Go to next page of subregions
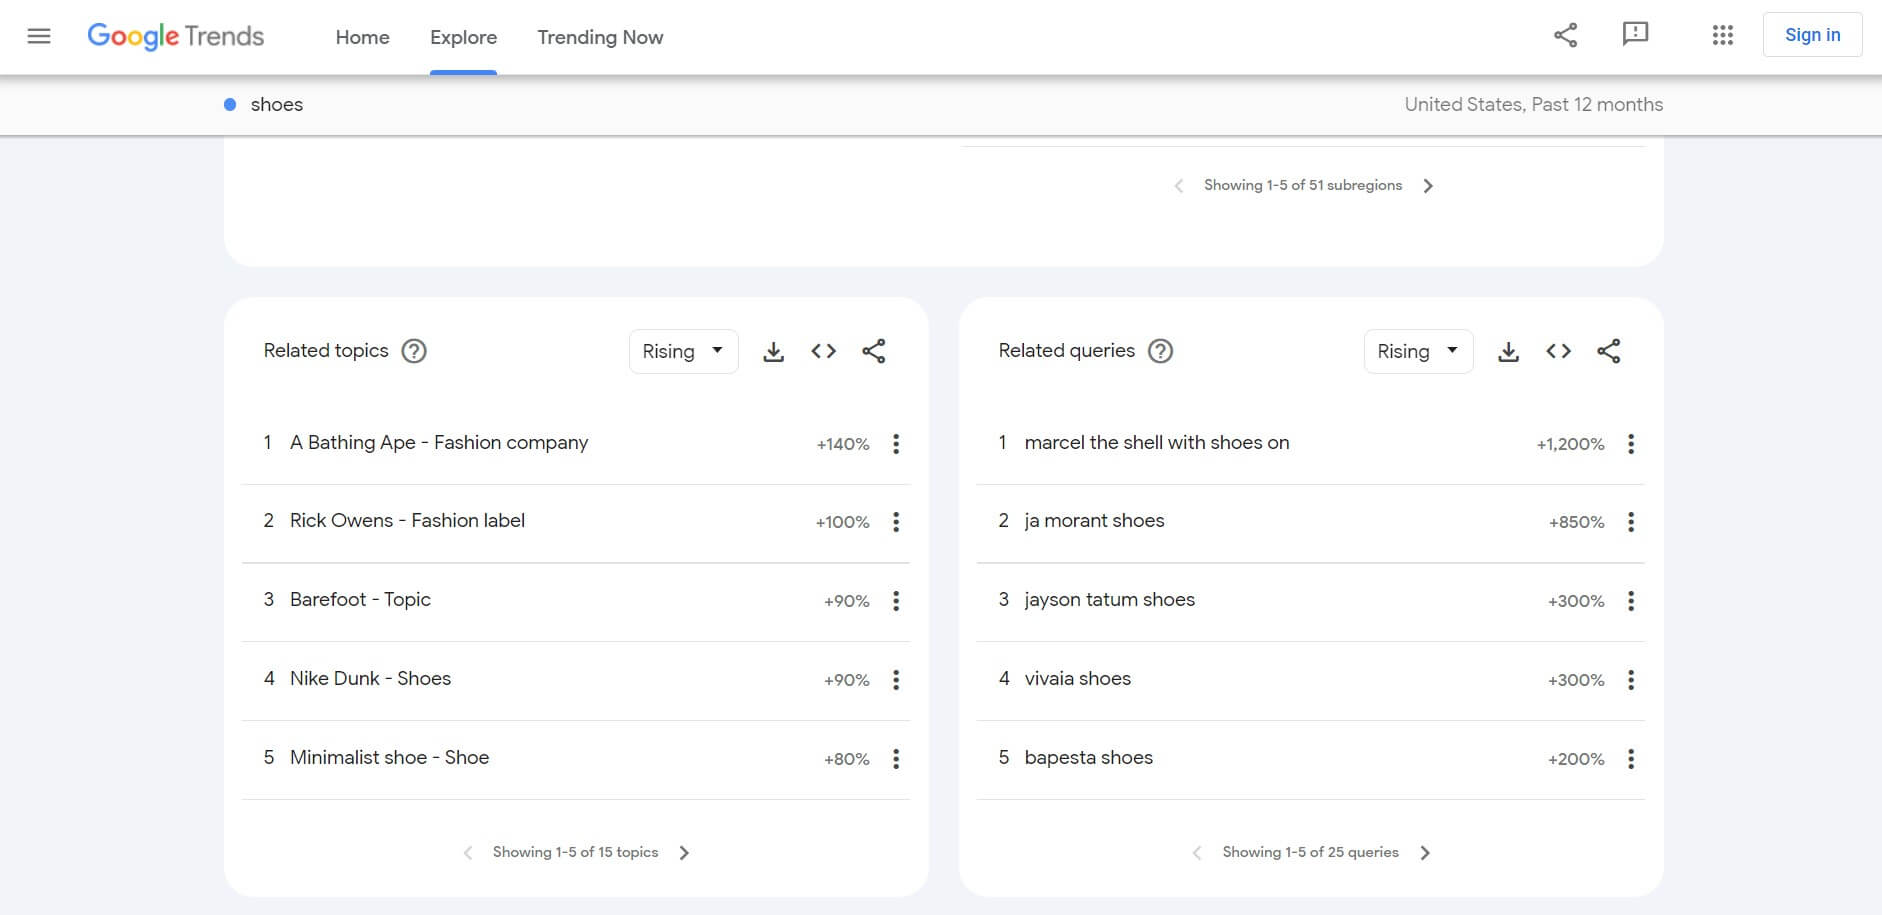 point(1428,186)
